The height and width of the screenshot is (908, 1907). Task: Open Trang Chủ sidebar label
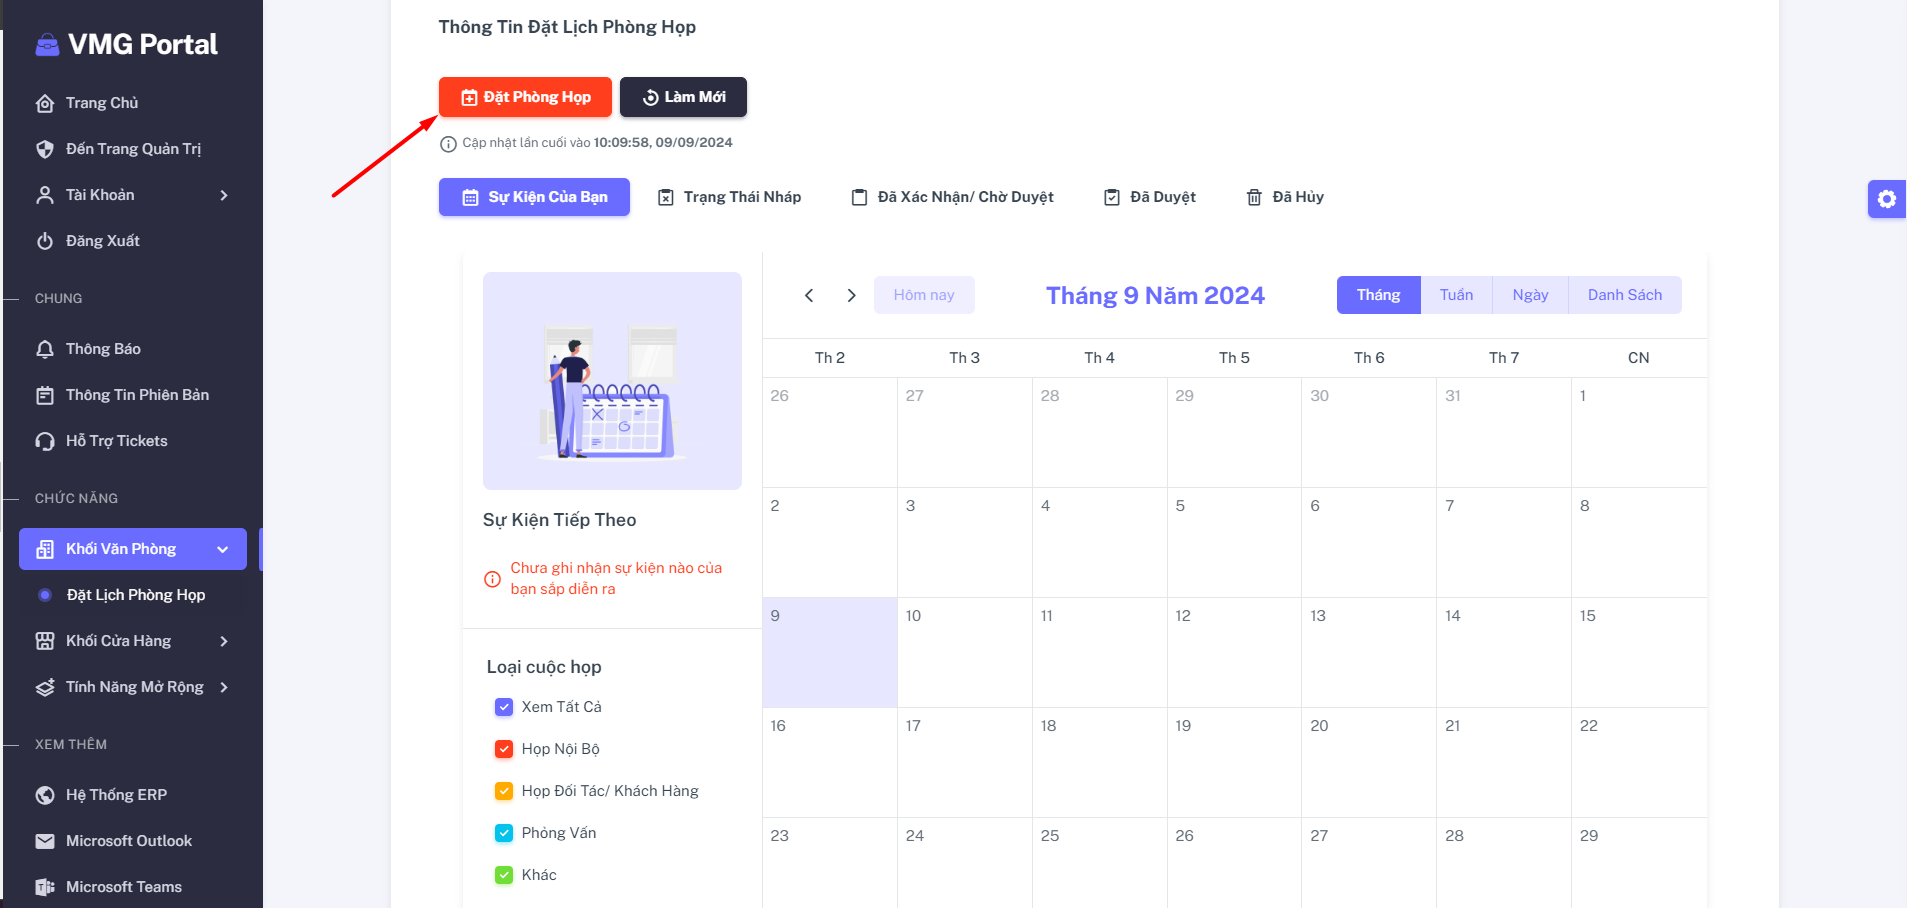[102, 103]
